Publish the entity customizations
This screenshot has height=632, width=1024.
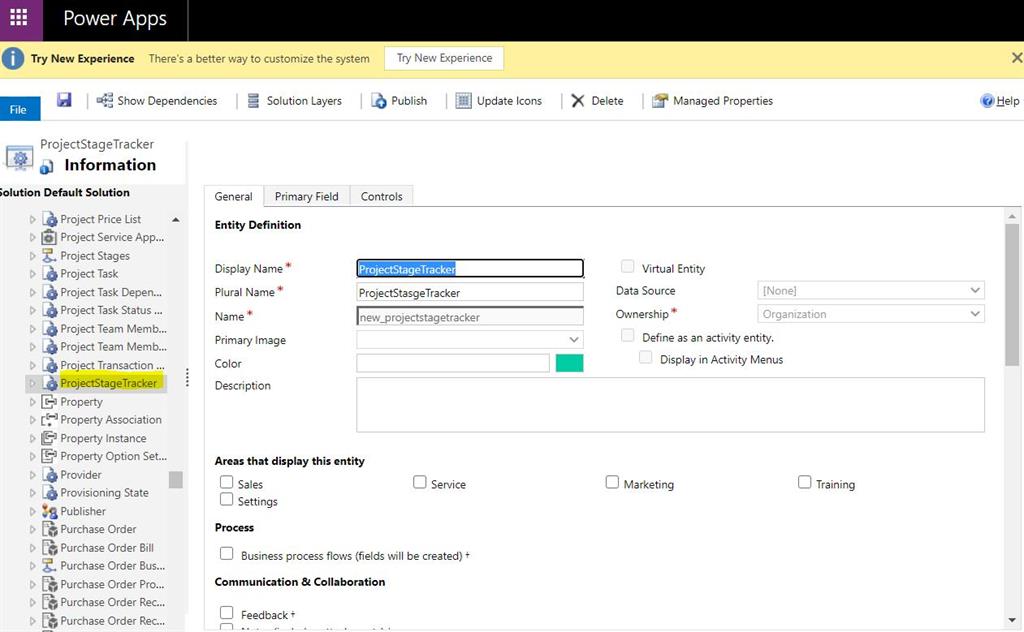click(x=400, y=100)
